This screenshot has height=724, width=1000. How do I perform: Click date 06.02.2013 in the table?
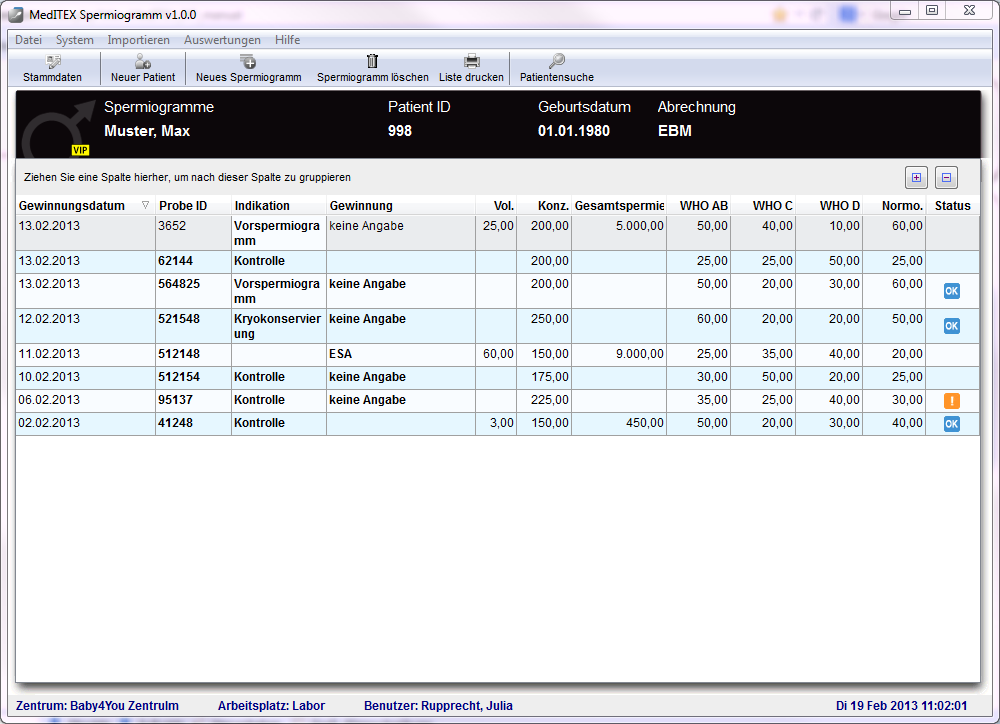(49, 400)
